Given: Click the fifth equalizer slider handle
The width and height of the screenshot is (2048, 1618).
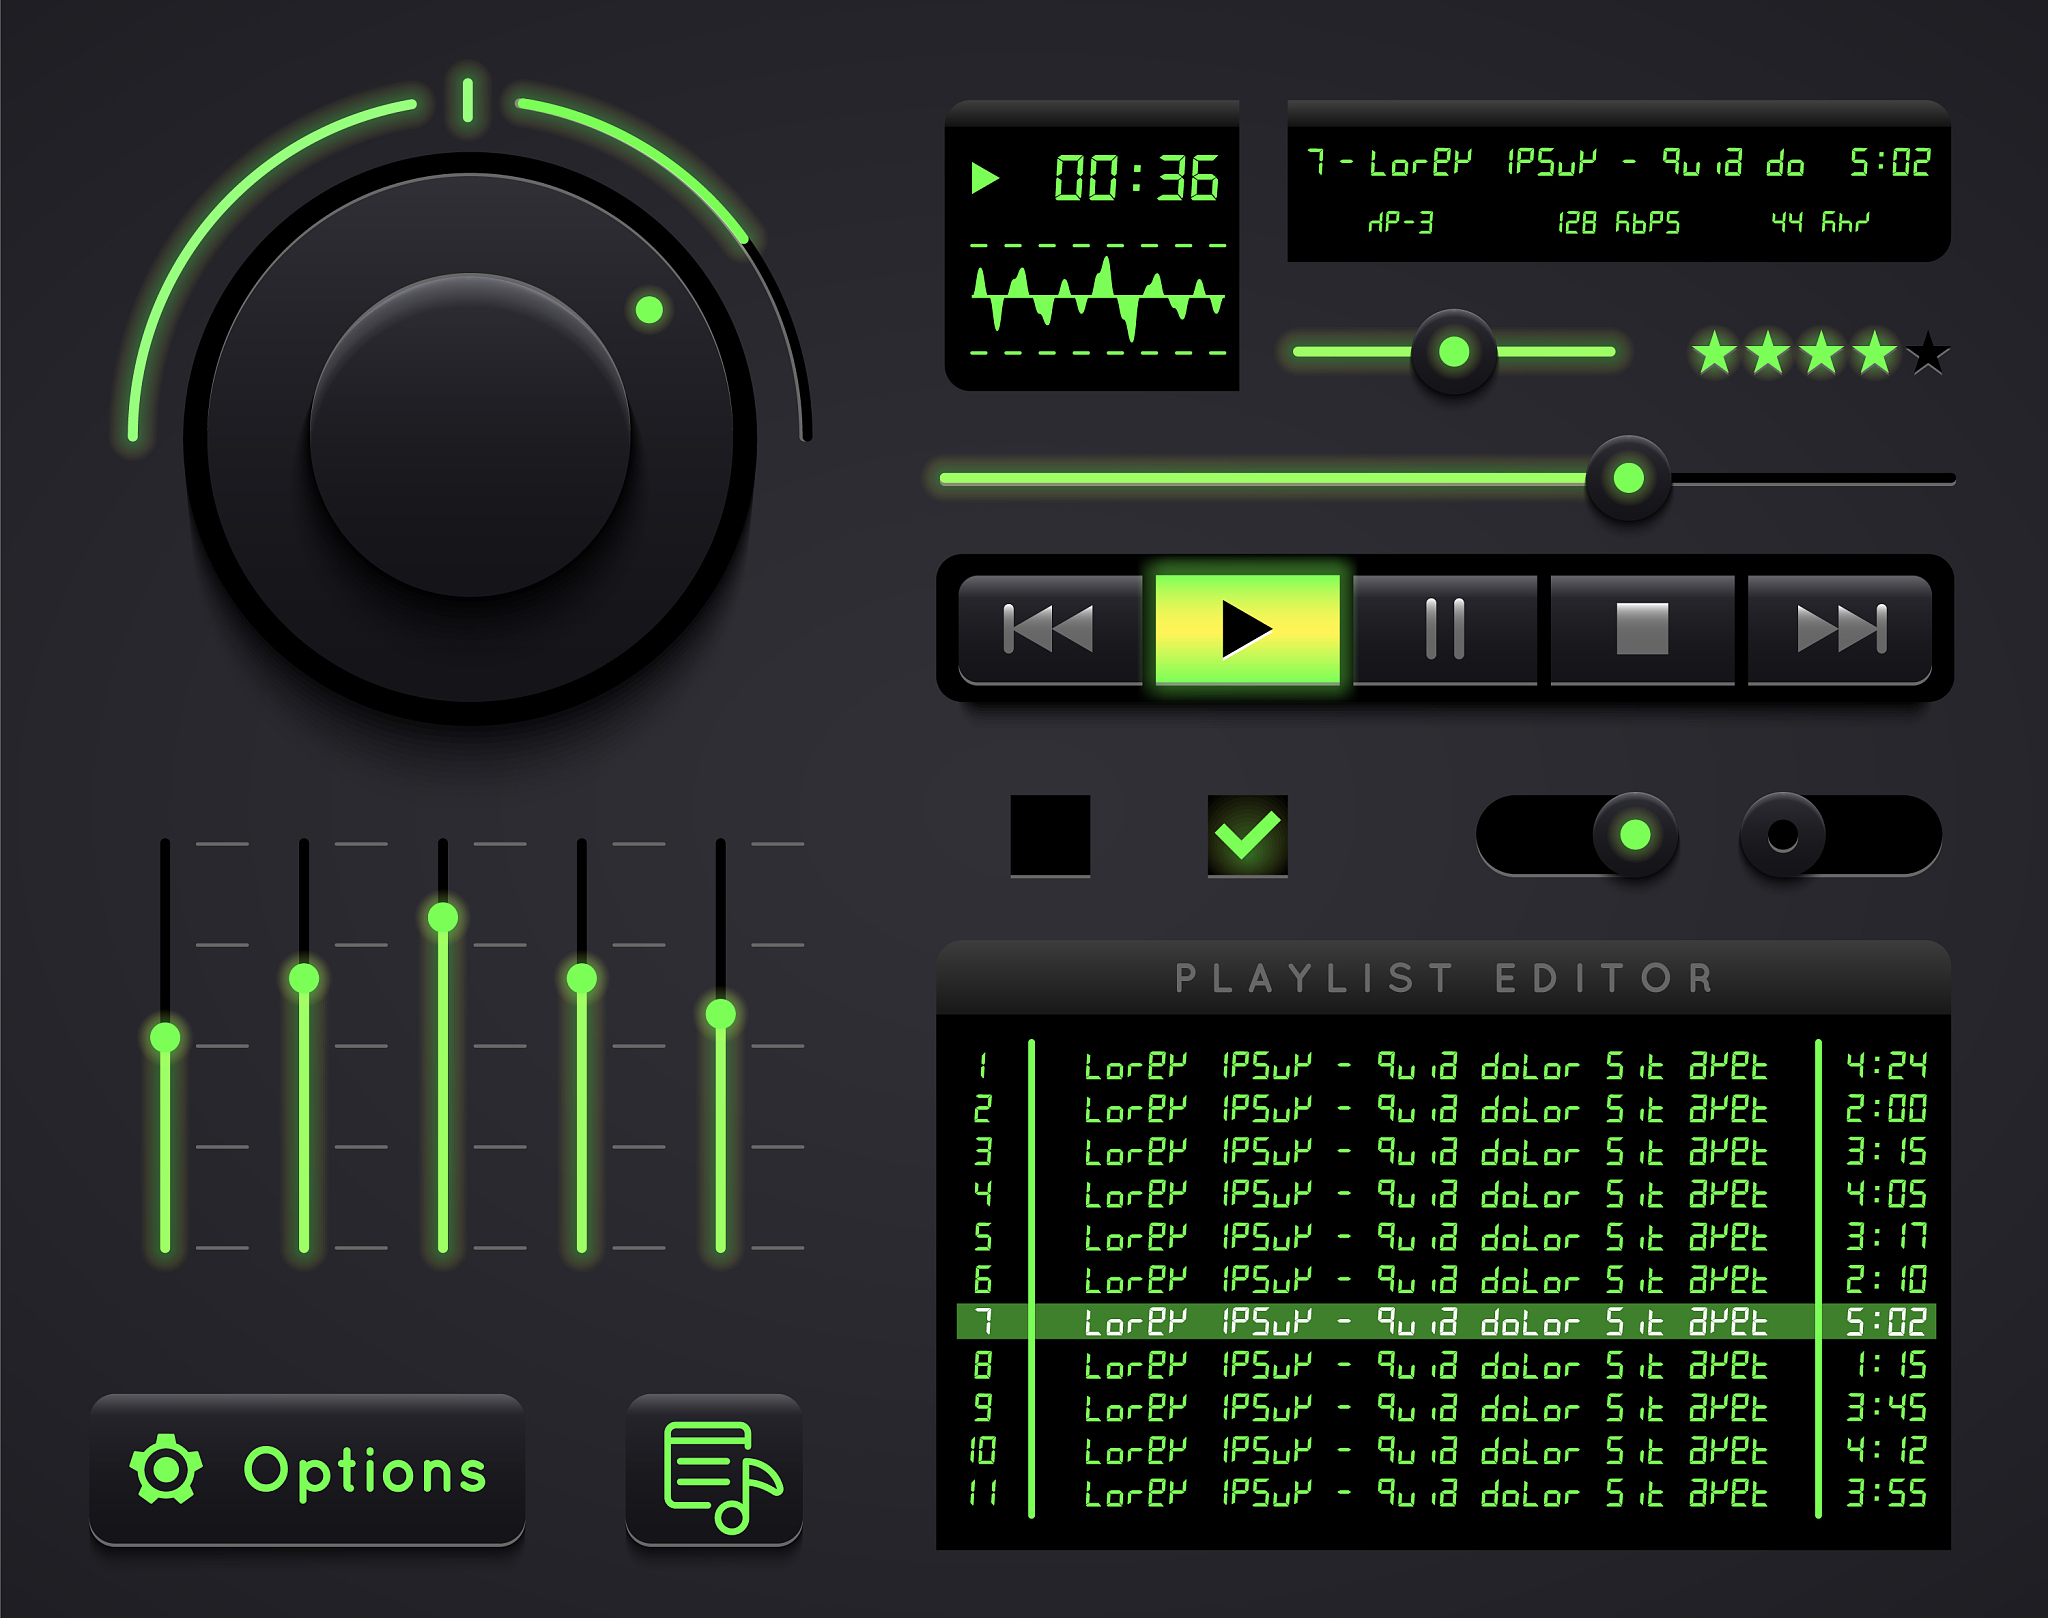Looking at the screenshot, I should tap(721, 1014).
